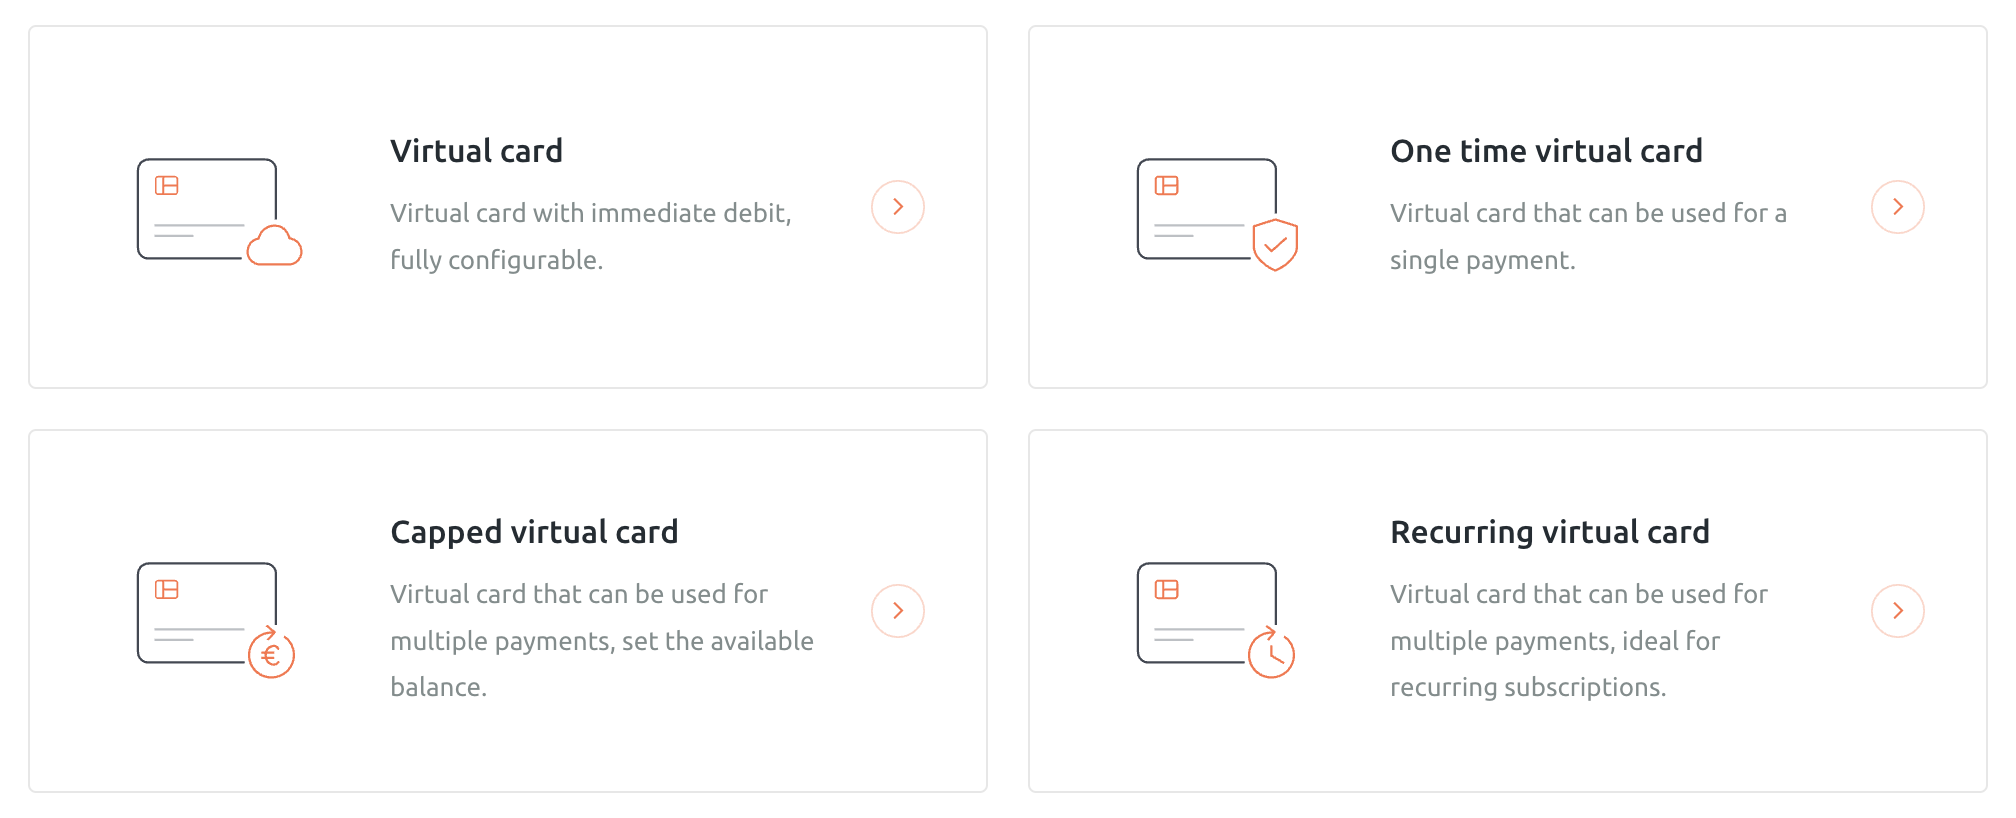
Task: Select the Virtual card option tile
Action: pos(507,206)
